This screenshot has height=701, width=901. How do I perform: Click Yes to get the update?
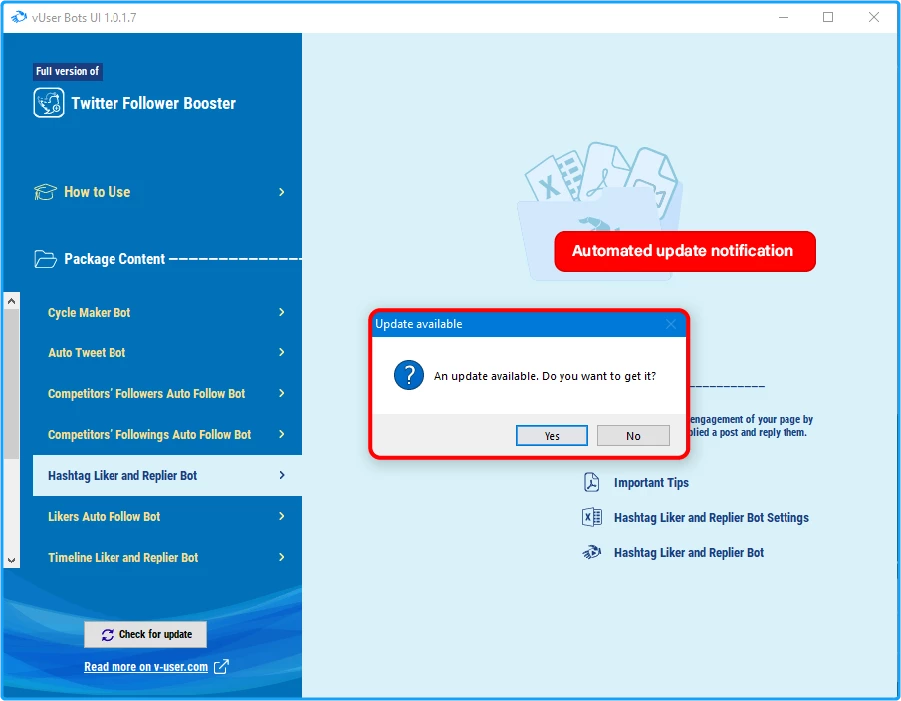pyautogui.click(x=552, y=436)
